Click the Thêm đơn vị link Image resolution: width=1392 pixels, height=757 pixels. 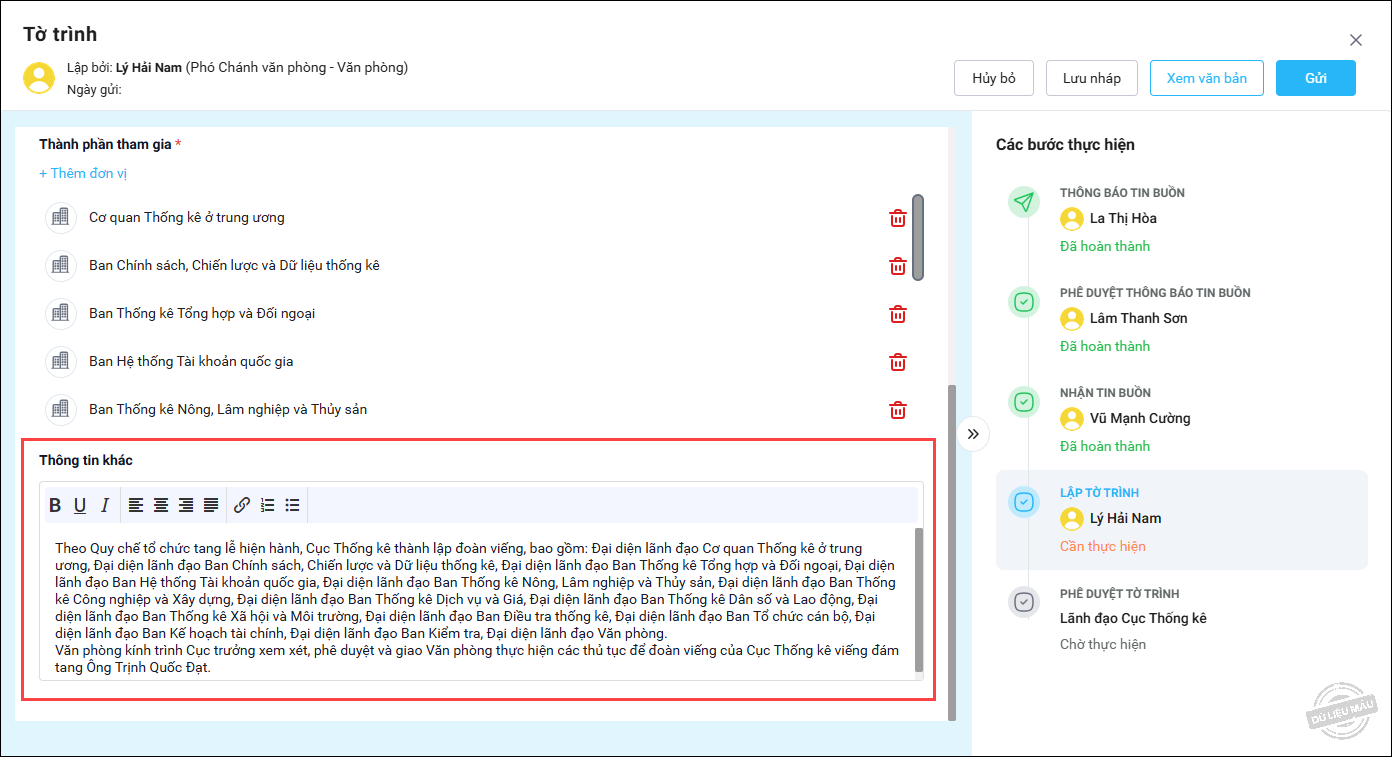click(x=83, y=173)
